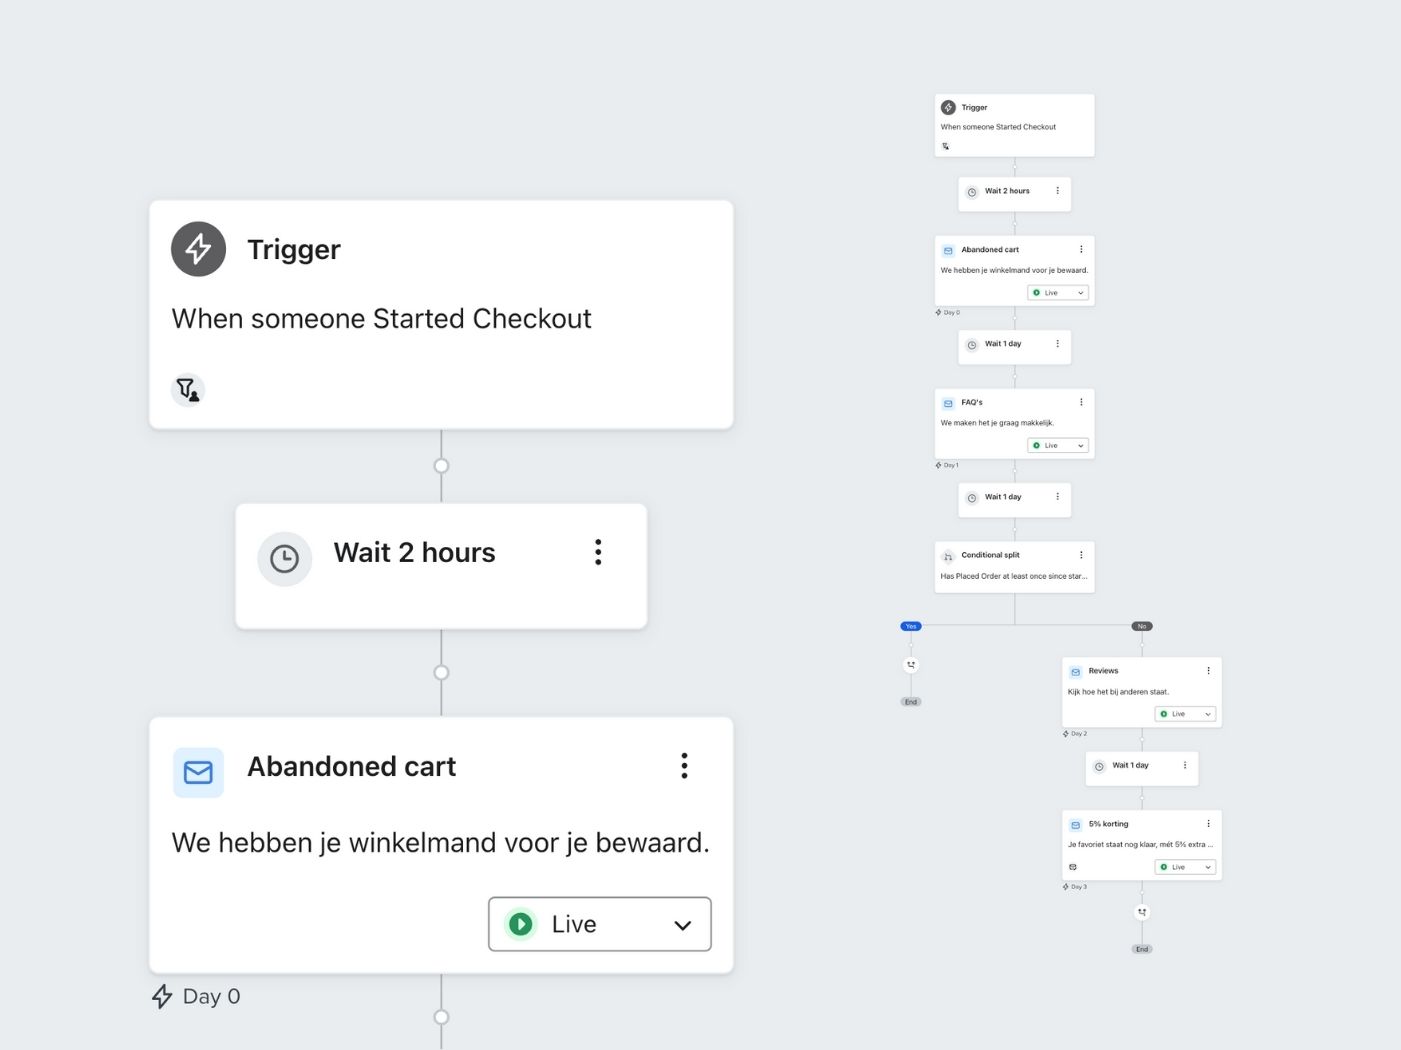
Task: Click the clock icon on large Wait 2 hours card
Action: coord(284,559)
